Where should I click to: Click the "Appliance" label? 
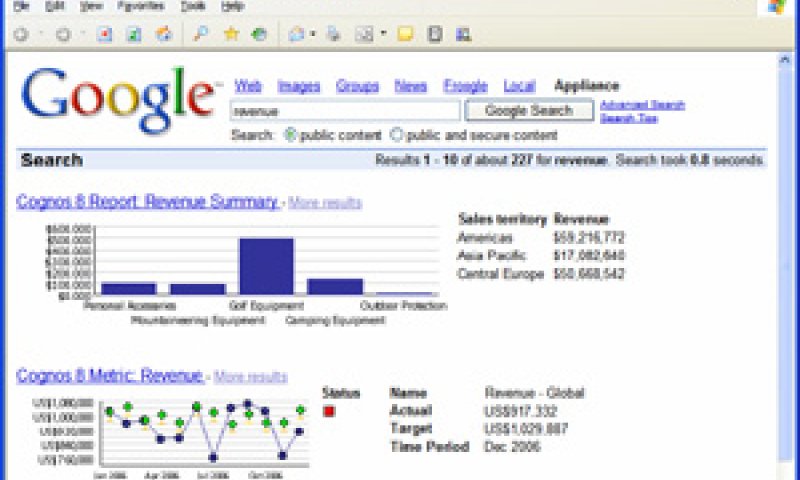[587, 85]
